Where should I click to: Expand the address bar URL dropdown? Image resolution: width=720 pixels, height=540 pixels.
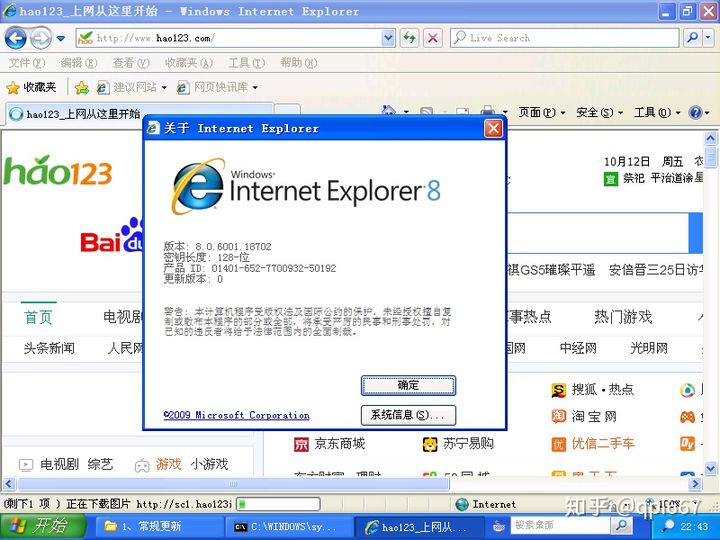click(x=388, y=38)
